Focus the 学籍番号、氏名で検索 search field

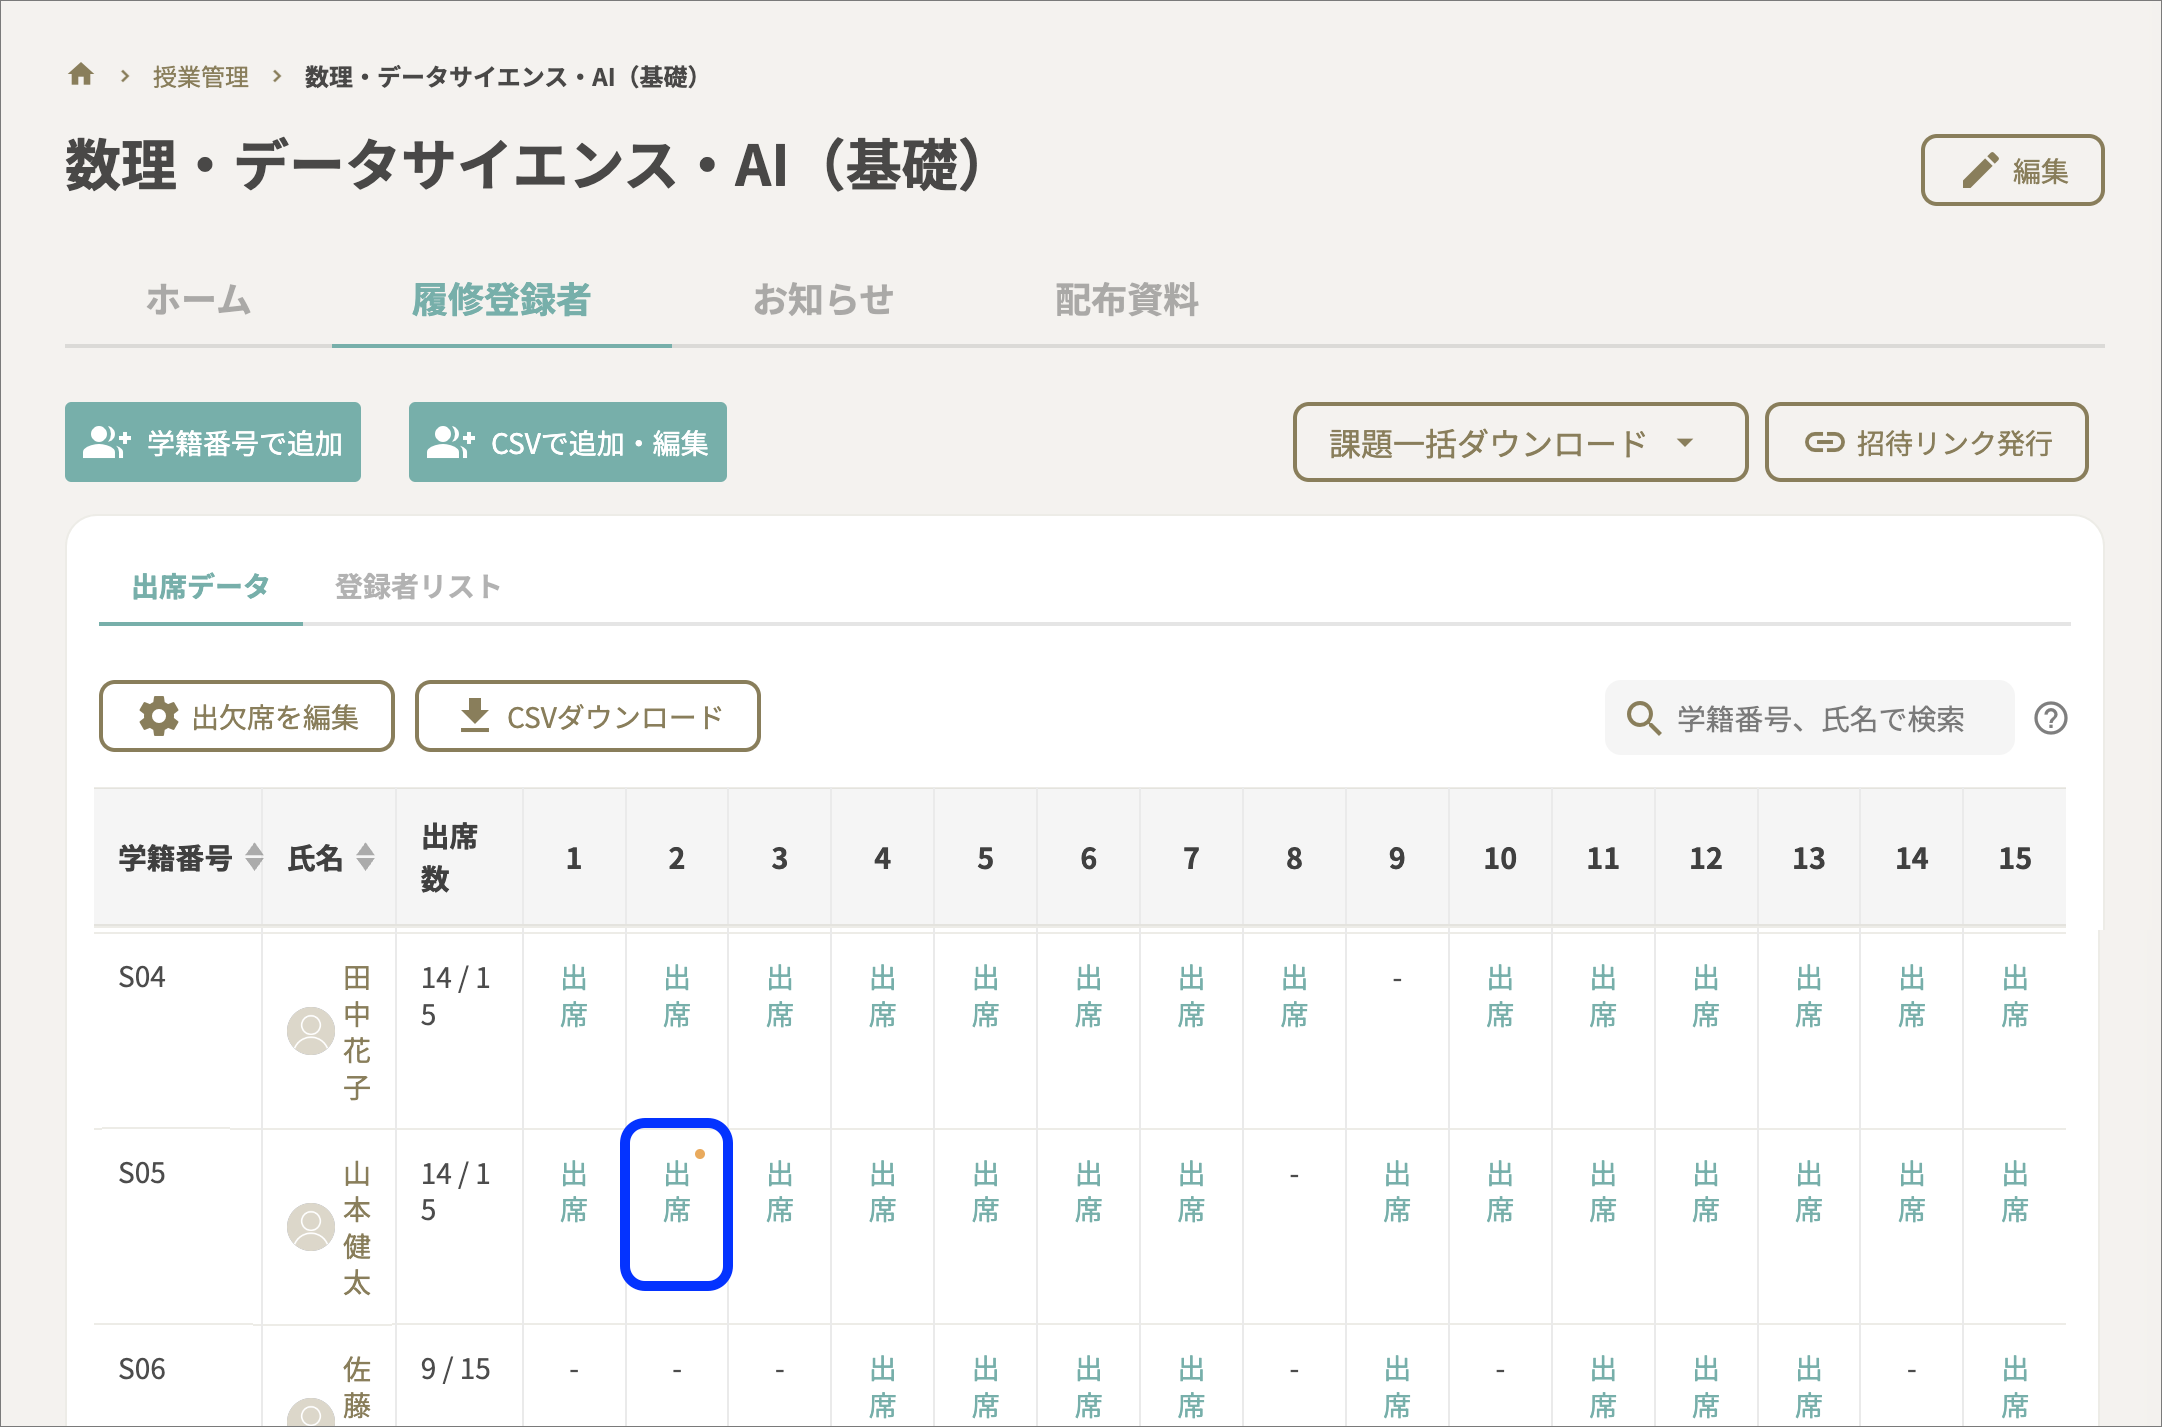1809,718
